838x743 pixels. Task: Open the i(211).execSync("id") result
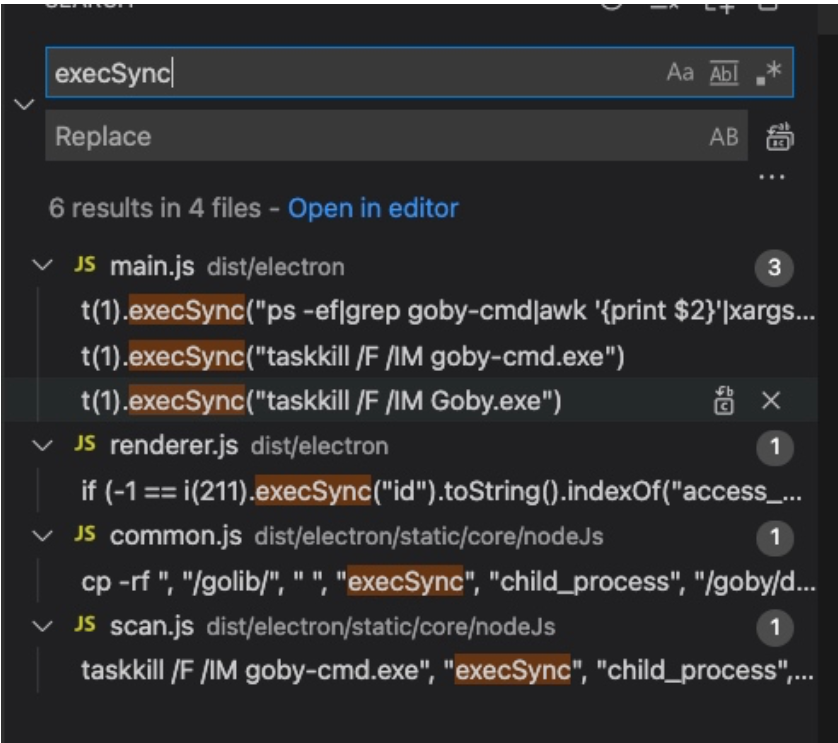point(441,491)
